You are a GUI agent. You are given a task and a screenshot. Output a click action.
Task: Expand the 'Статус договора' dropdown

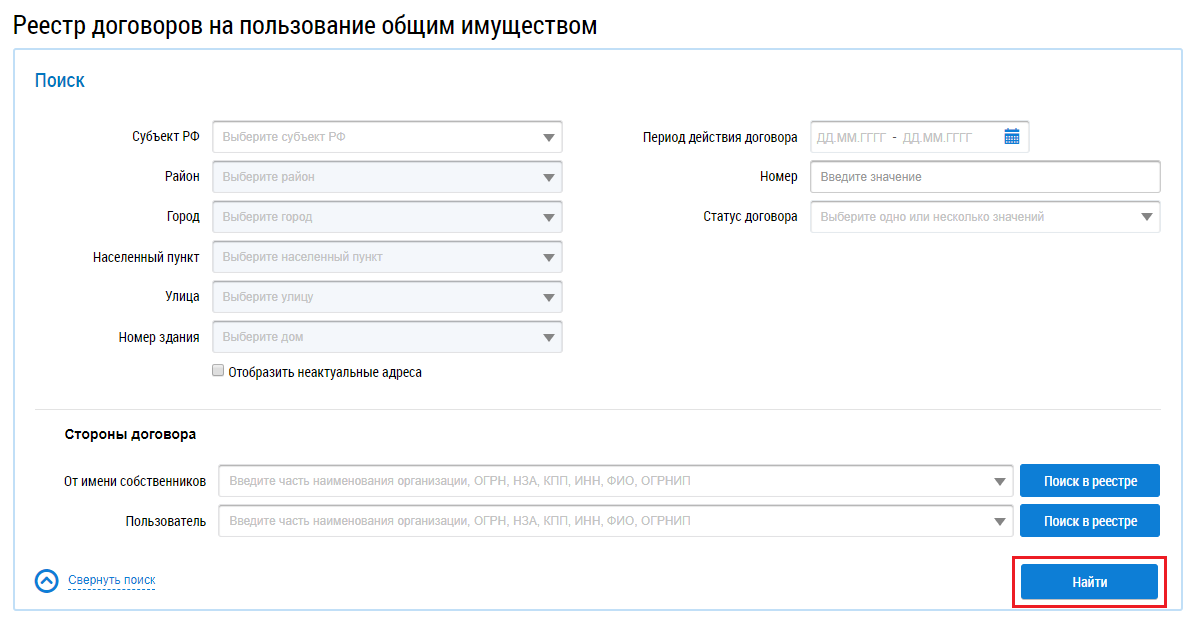click(1146, 217)
